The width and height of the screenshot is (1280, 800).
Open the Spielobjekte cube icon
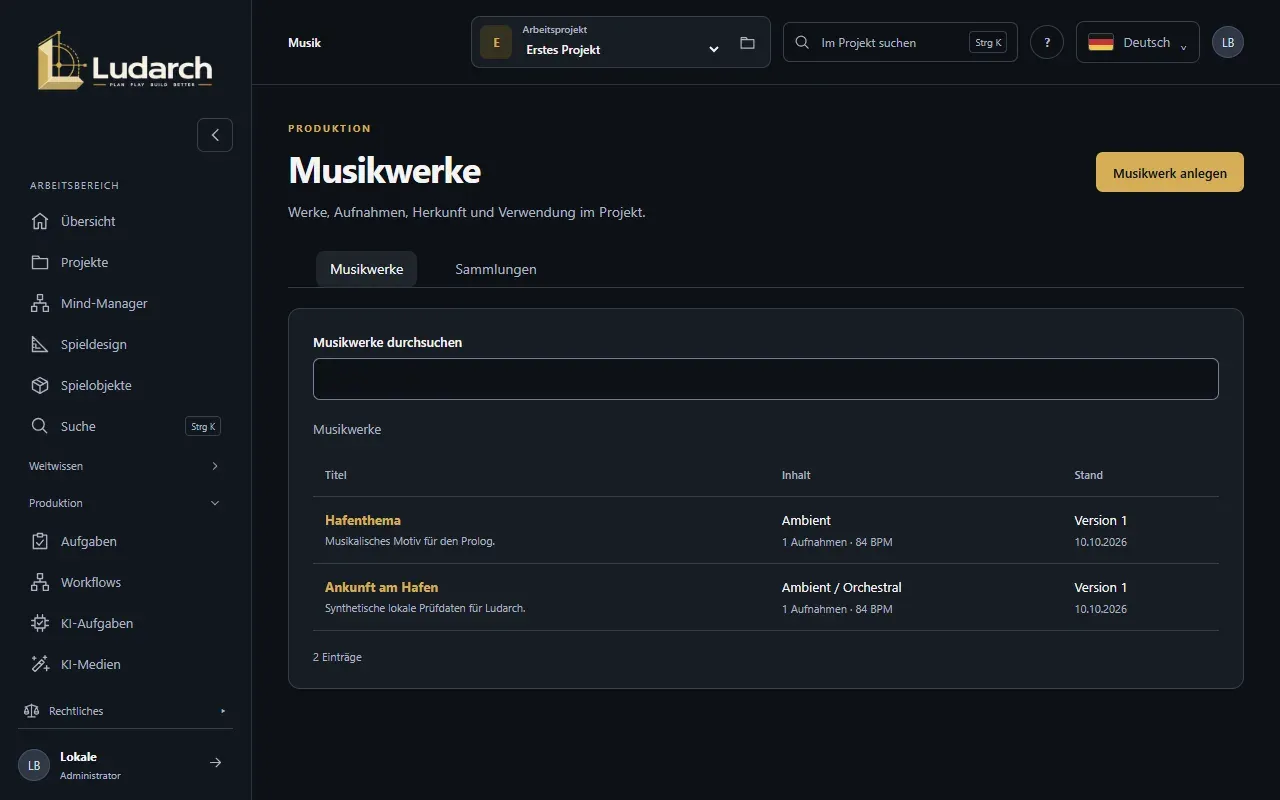point(40,385)
